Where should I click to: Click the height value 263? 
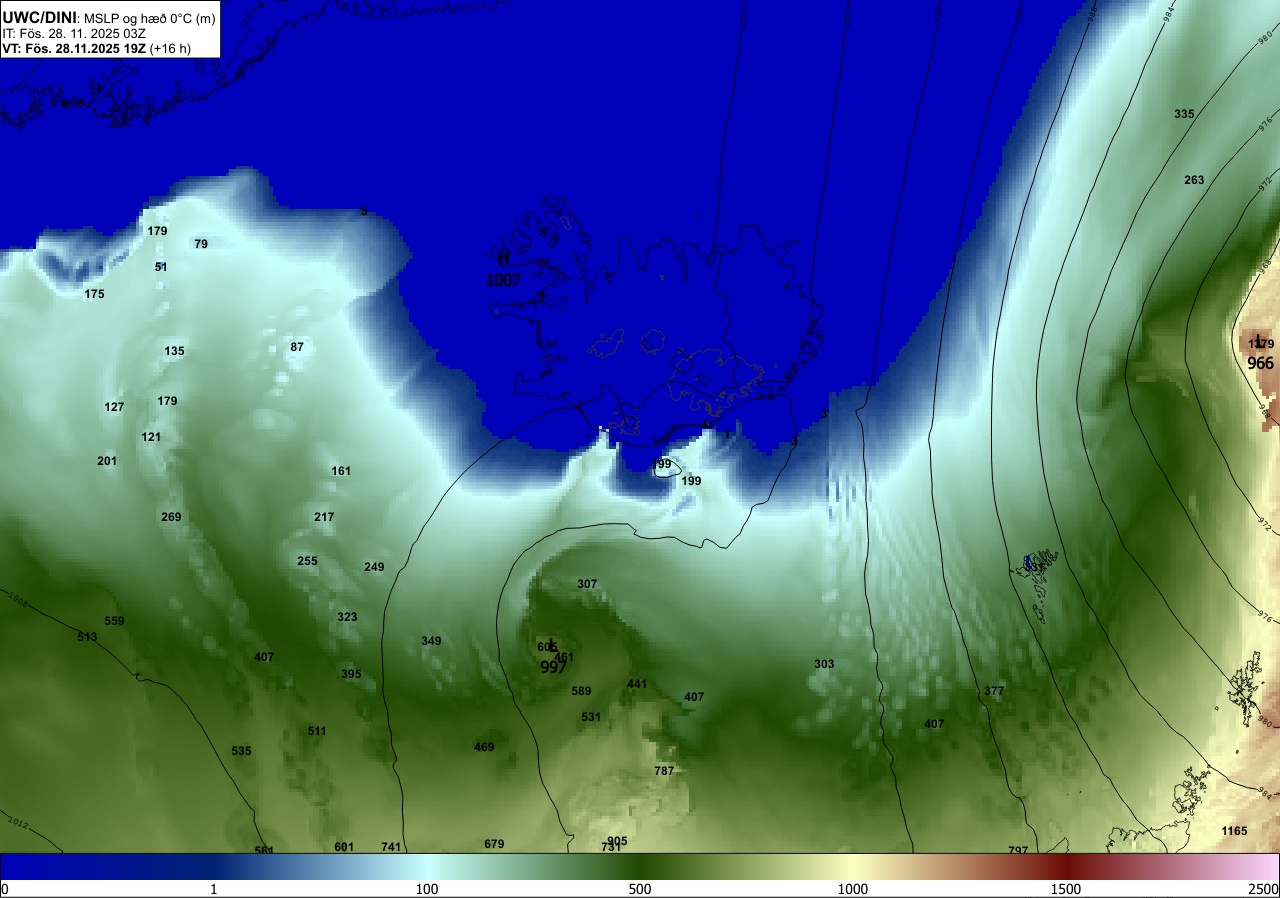[1194, 180]
